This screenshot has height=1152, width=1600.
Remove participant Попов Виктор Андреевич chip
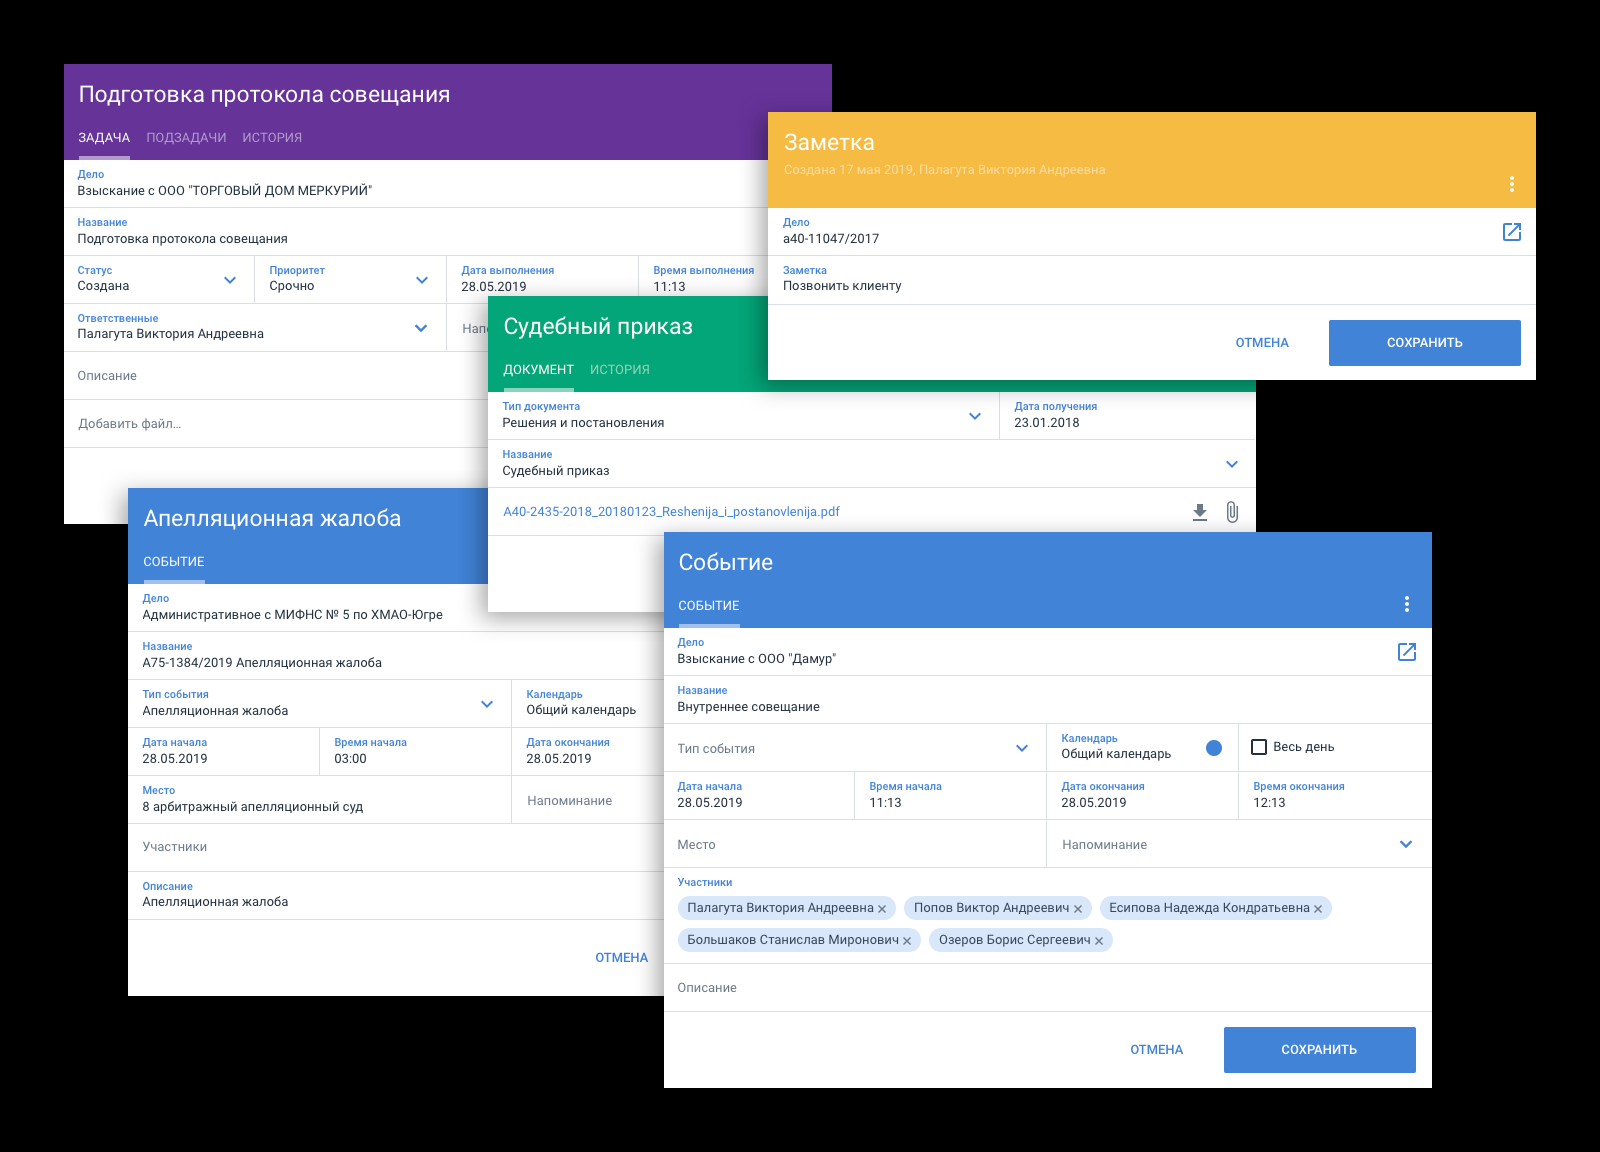pyautogui.click(x=1078, y=909)
